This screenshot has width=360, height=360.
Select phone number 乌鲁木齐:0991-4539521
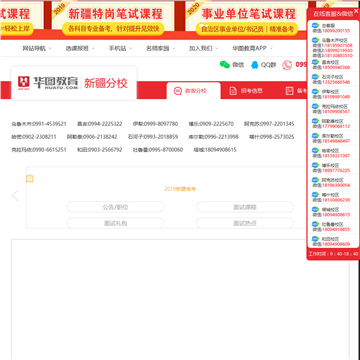pyautogui.click(x=39, y=124)
